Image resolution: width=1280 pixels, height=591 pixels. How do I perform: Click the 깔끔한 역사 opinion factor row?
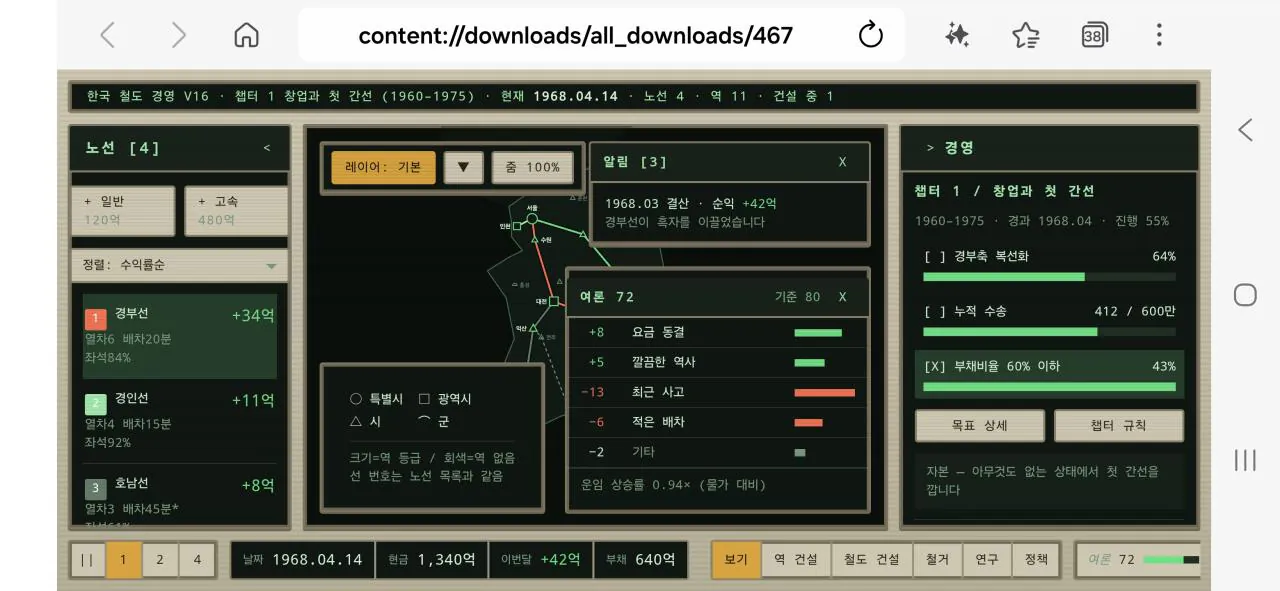point(717,362)
